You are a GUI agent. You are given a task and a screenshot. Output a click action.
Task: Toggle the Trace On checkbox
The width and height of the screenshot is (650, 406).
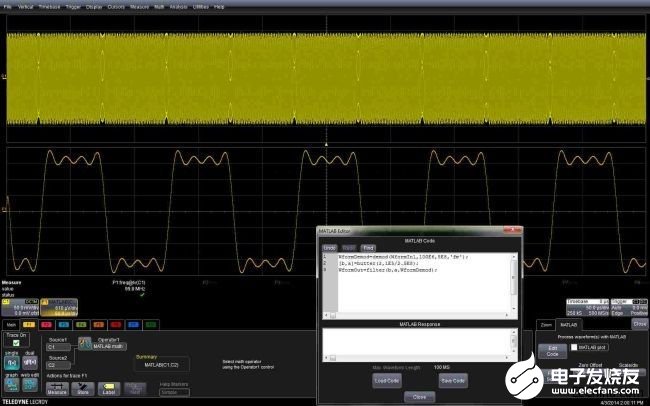(16, 343)
